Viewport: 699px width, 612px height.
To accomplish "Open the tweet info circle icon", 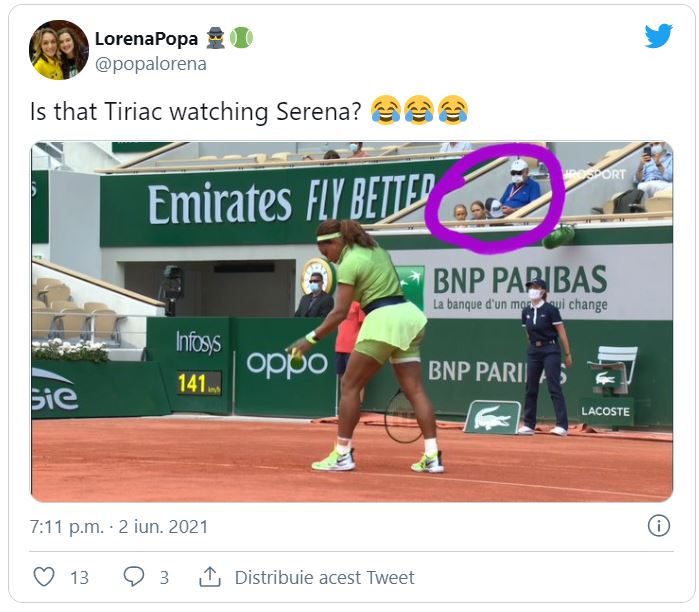I will pos(658,525).
